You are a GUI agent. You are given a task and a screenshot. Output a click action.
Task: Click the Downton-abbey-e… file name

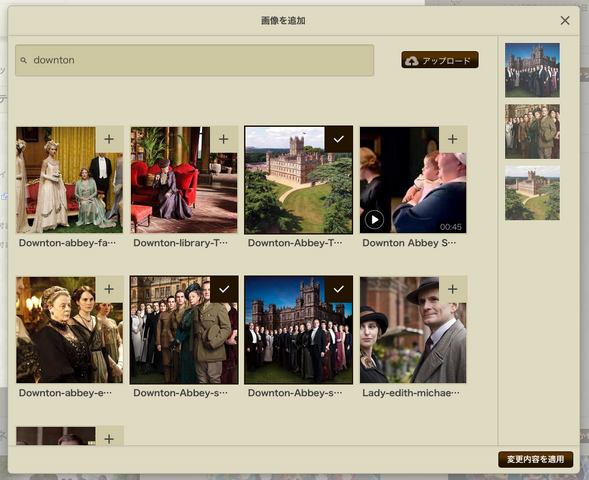(x=65, y=393)
